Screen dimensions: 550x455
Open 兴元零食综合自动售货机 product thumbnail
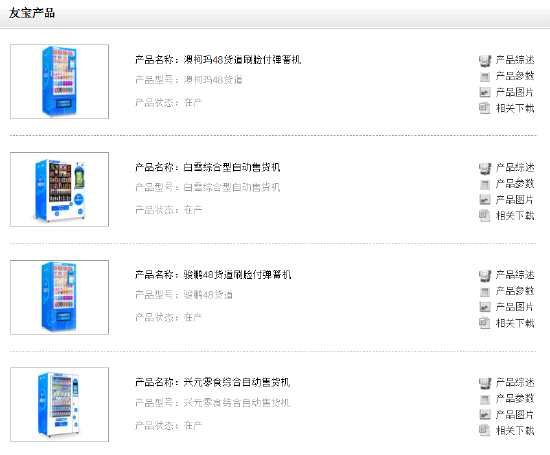60,404
